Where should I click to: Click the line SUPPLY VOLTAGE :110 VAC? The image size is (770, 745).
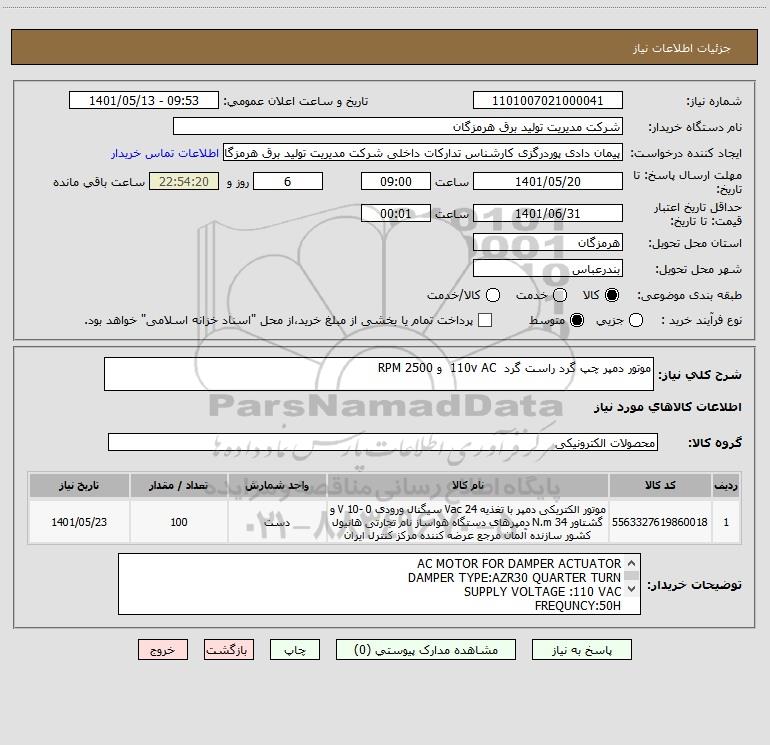pos(543,591)
